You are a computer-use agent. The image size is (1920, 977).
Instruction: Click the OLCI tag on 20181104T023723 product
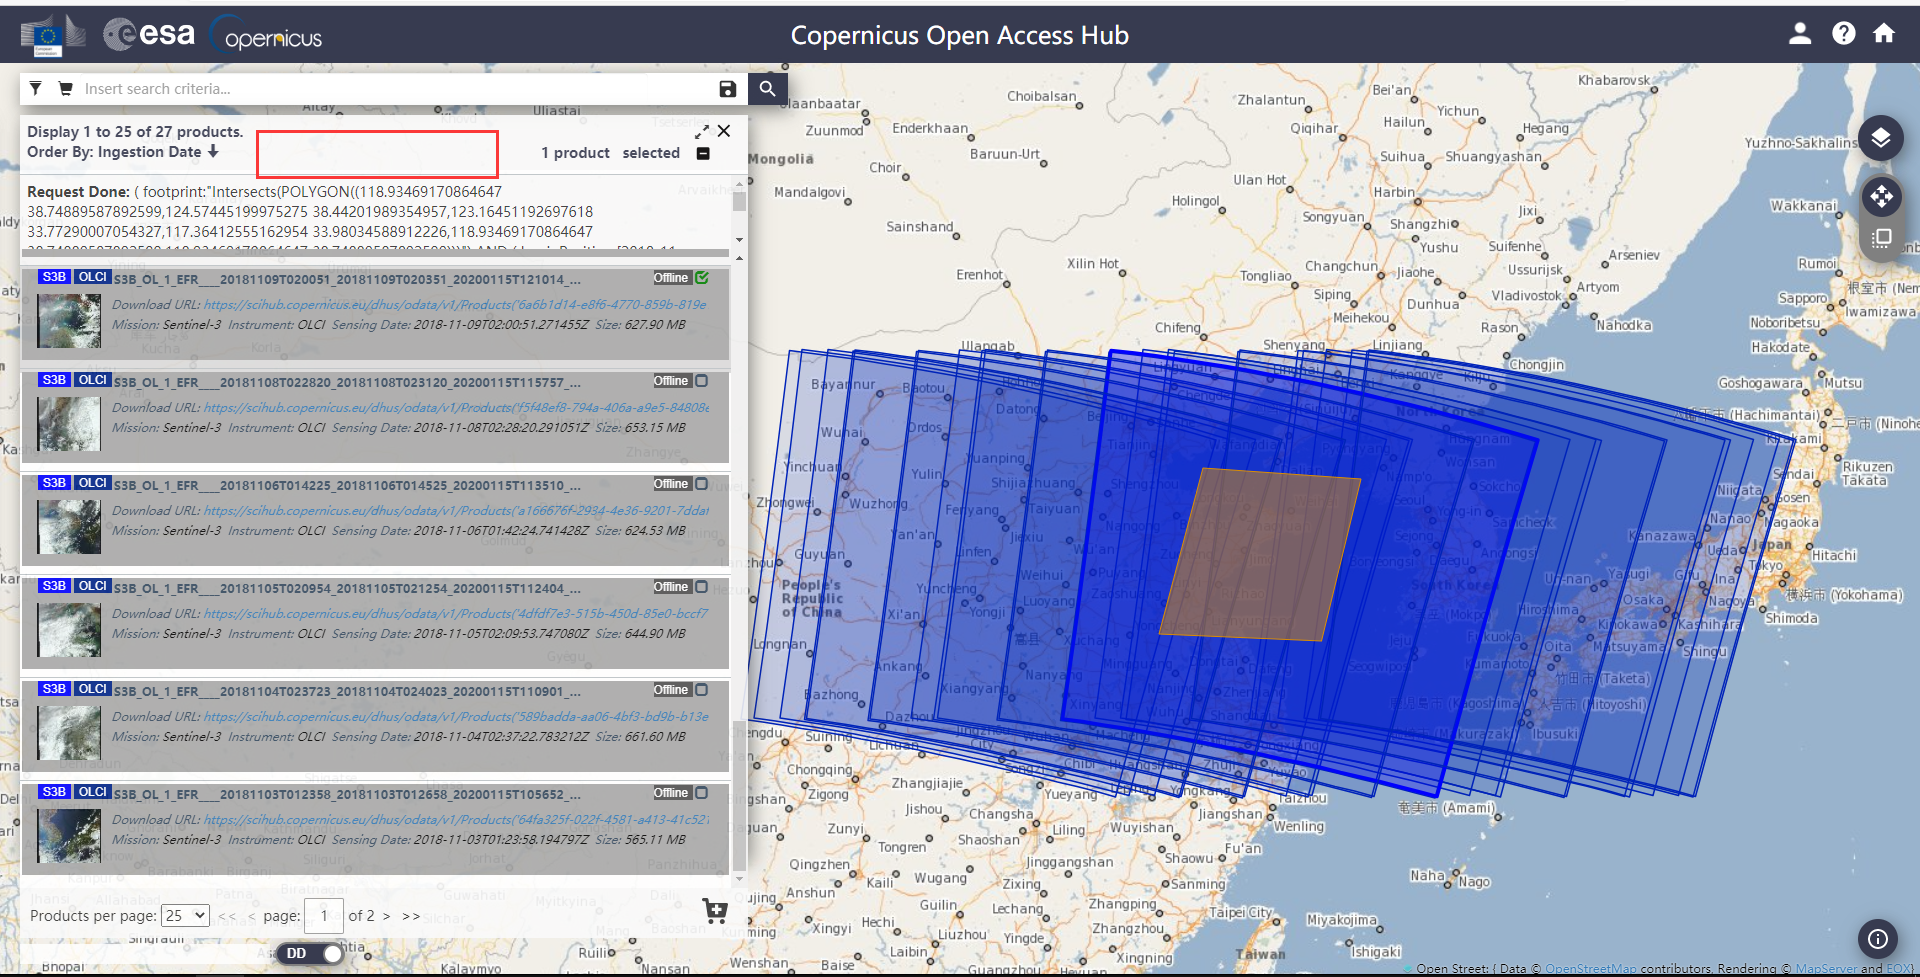(93, 689)
